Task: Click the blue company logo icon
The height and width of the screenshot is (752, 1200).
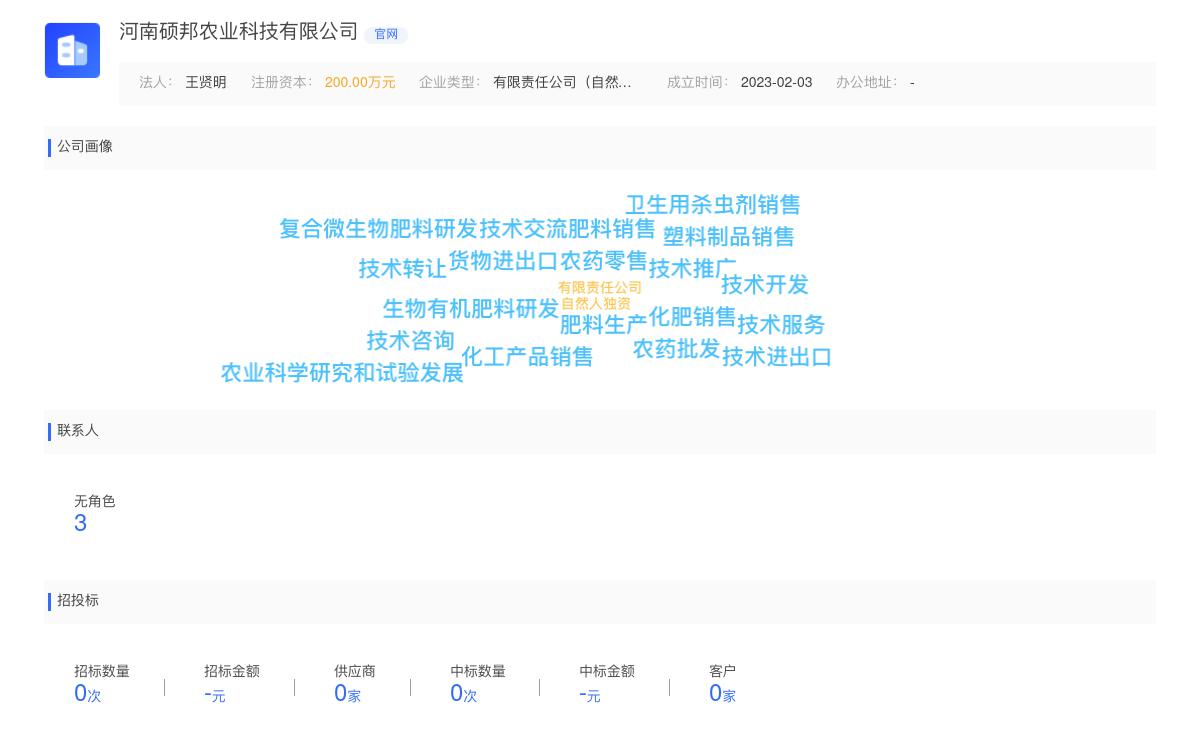Action: (72, 50)
